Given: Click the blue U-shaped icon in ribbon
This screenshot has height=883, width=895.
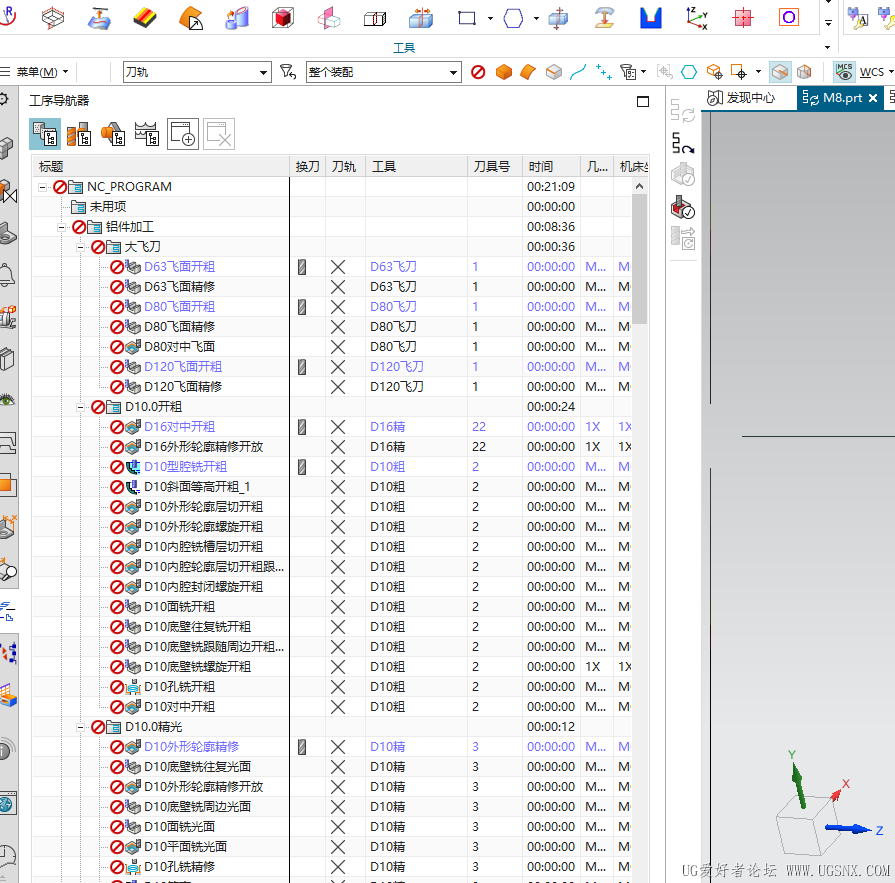Looking at the screenshot, I should 650,18.
